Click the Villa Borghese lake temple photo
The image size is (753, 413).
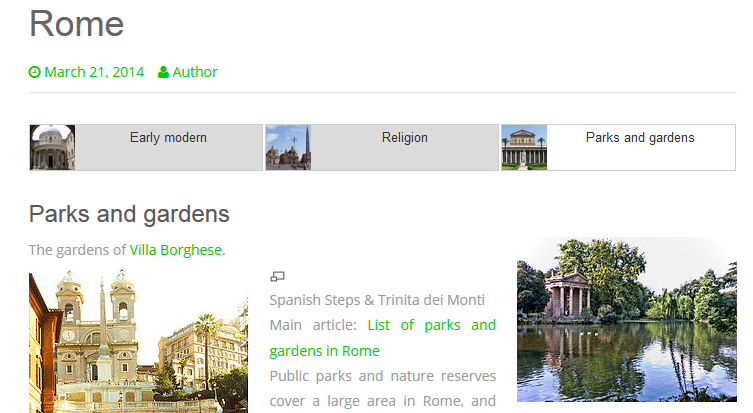tap(627, 319)
